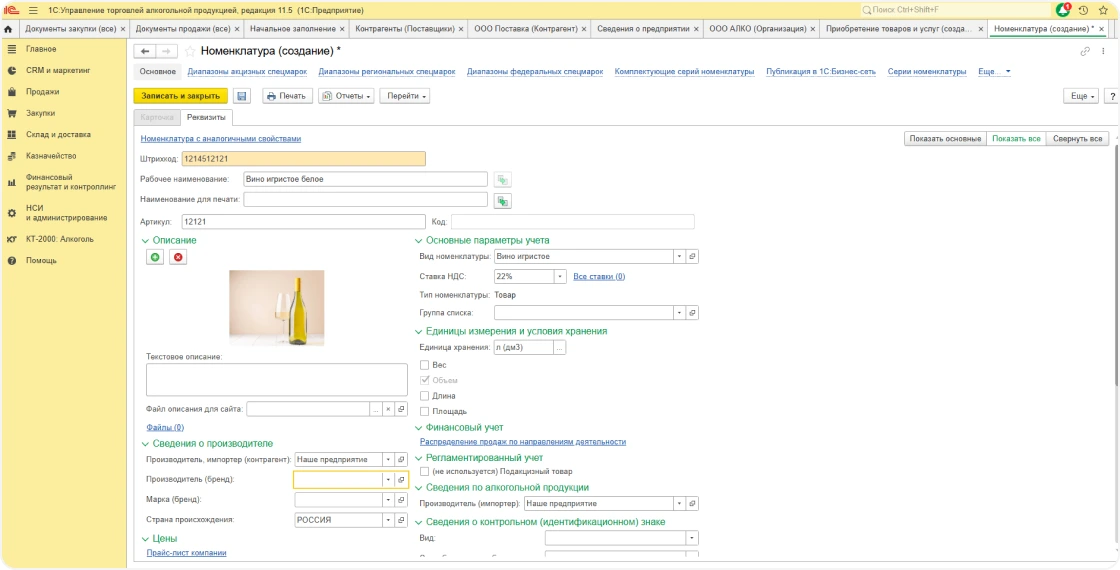Click the save diskette icon
Screen dimensions: 1120x570
[x=241, y=96]
